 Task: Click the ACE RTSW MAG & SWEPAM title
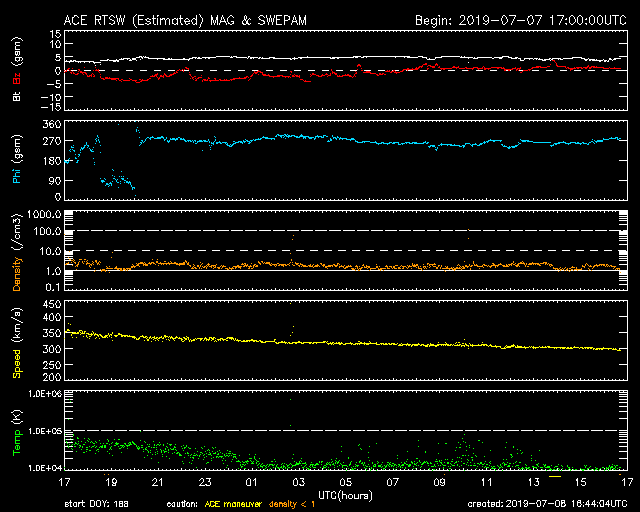185,20
